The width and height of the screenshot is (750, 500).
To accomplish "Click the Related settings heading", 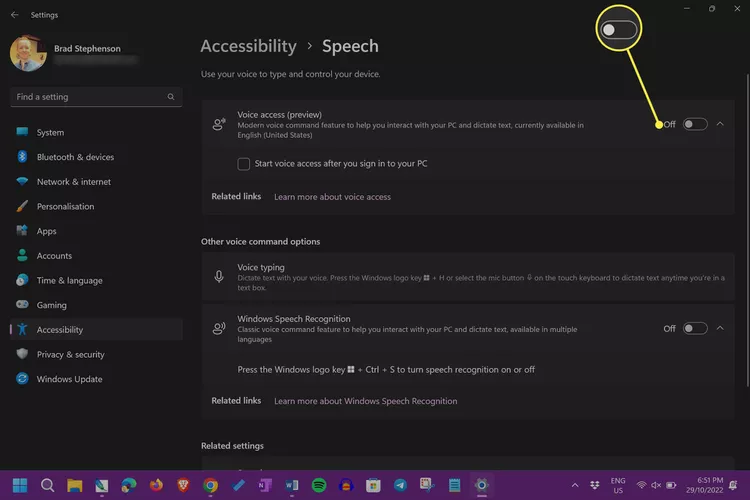I will (232, 445).
